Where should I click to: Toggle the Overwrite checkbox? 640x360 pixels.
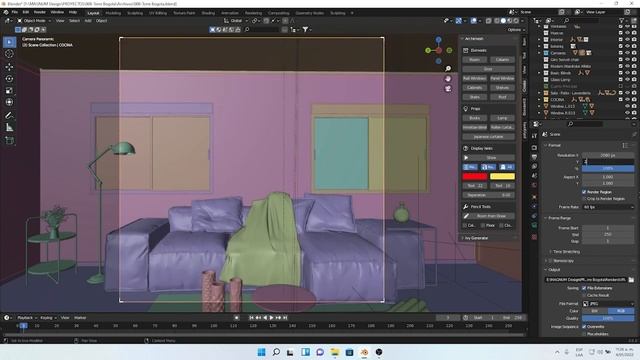(584, 327)
